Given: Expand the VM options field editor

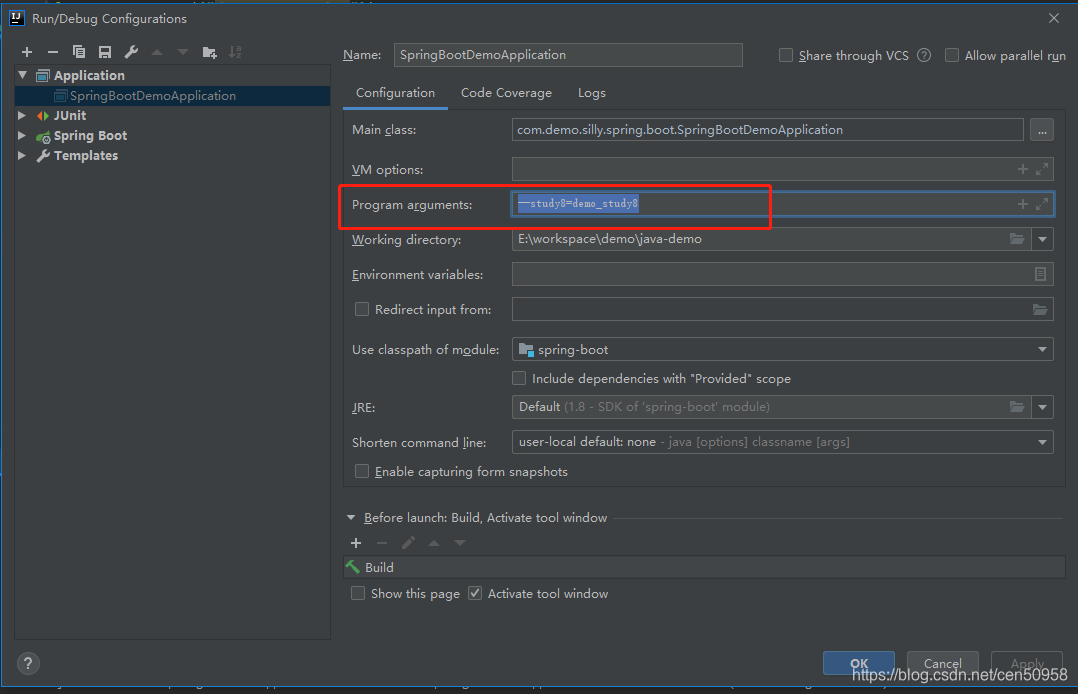Looking at the screenshot, I should click(x=1042, y=169).
